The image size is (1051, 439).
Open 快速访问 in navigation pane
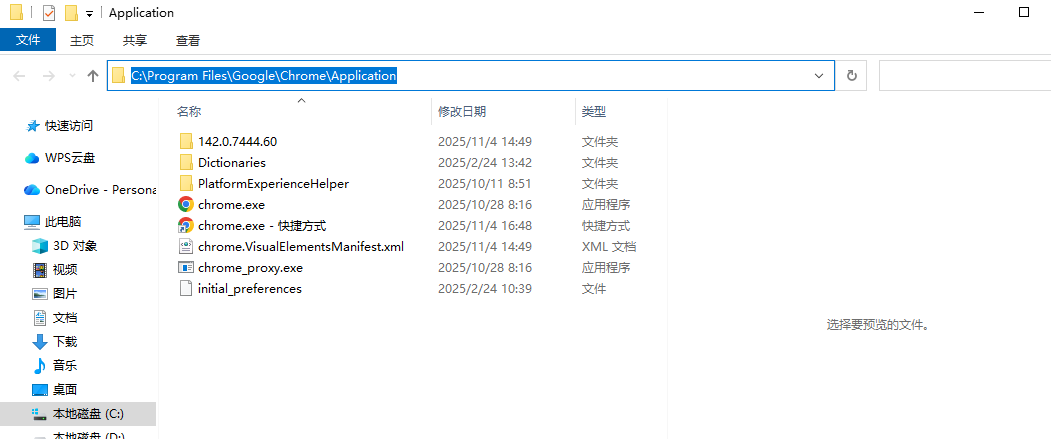click(x=68, y=125)
